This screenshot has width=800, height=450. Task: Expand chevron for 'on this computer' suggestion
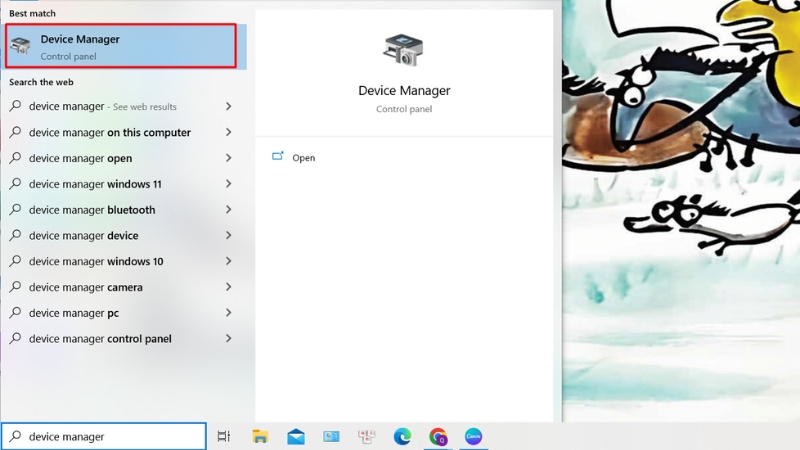(x=229, y=132)
